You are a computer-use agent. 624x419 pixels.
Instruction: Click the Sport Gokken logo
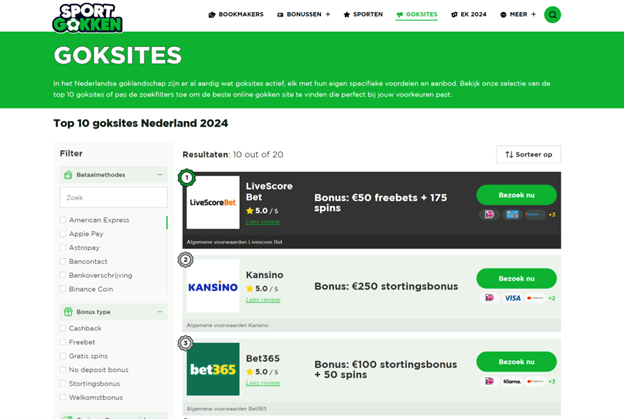[87, 15]
